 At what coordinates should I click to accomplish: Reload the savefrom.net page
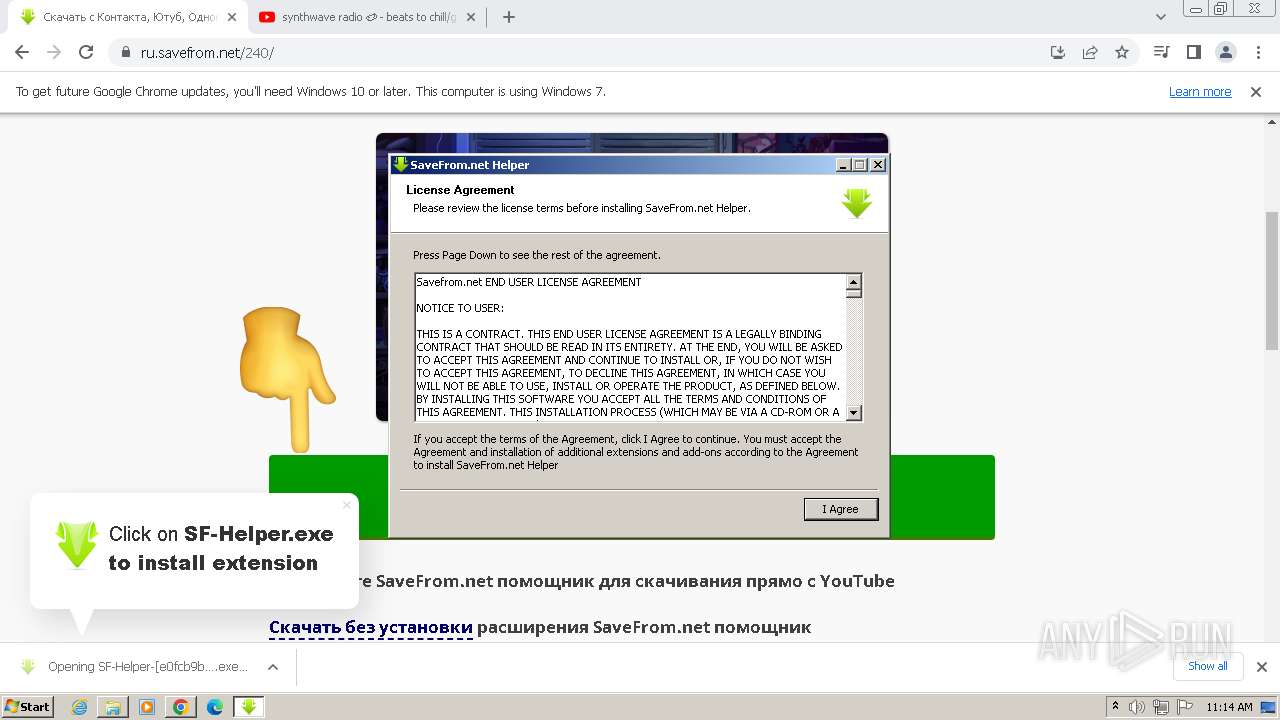click(x=86, y=53)
